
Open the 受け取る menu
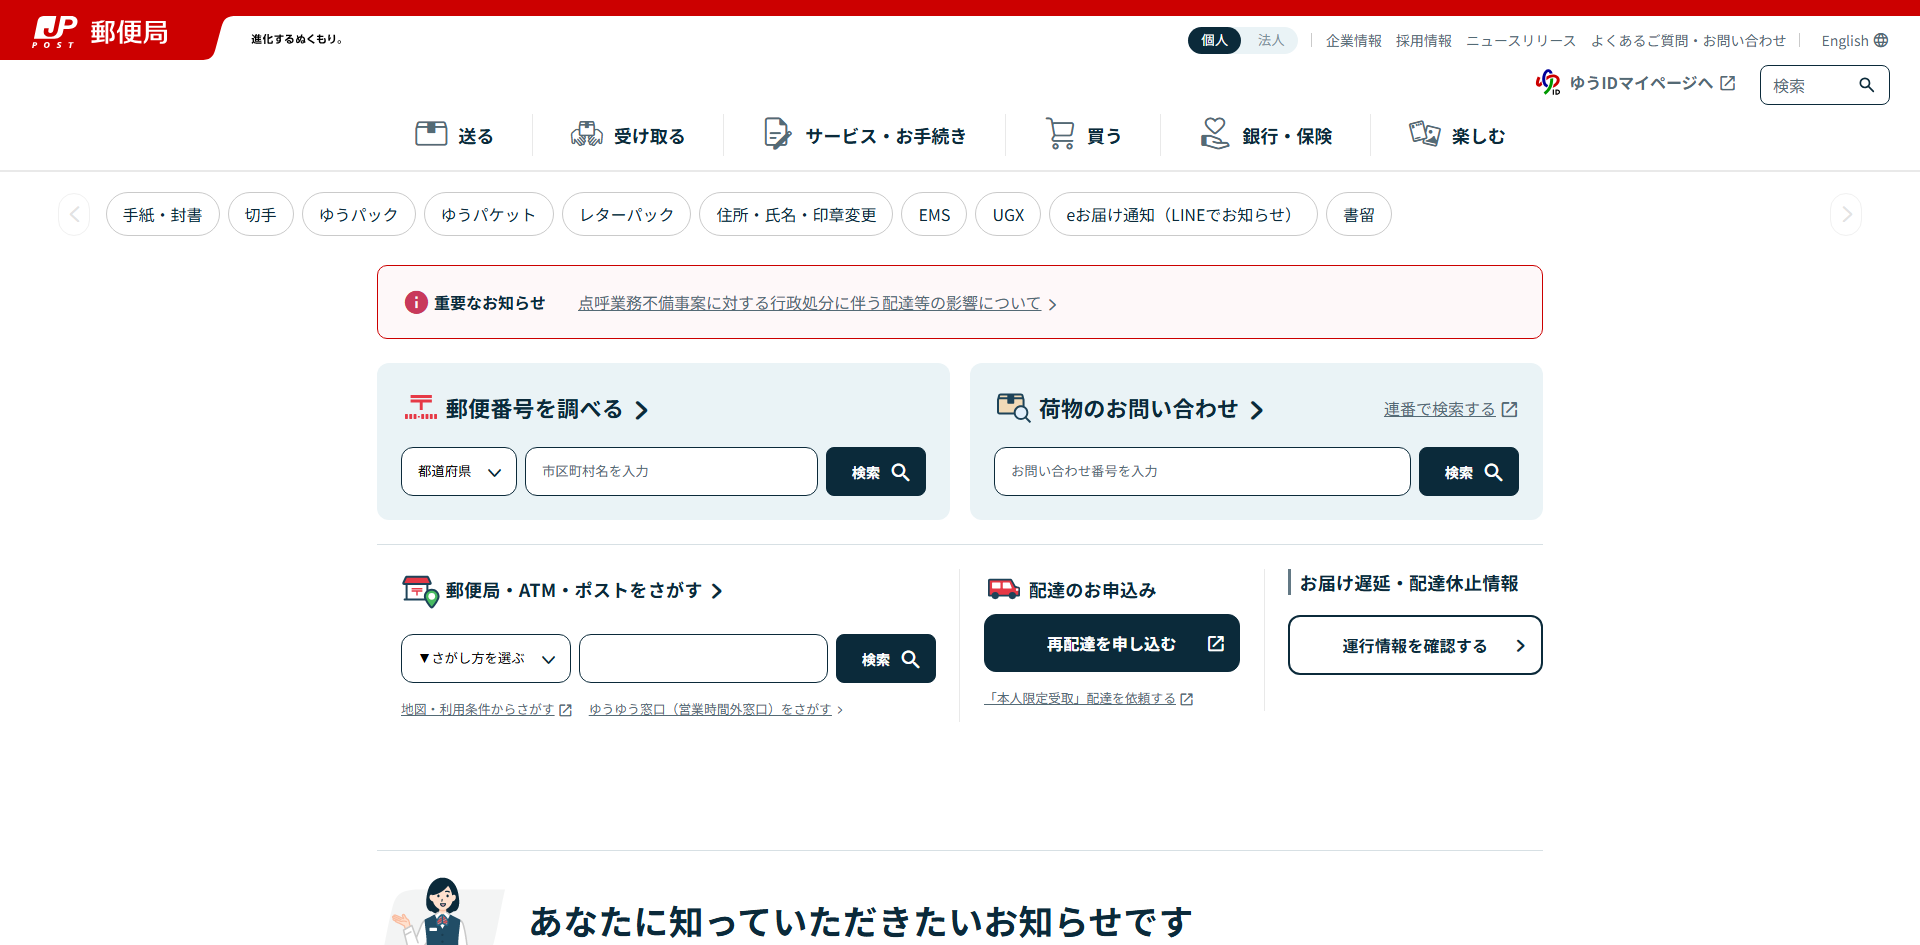pos(627,135)
